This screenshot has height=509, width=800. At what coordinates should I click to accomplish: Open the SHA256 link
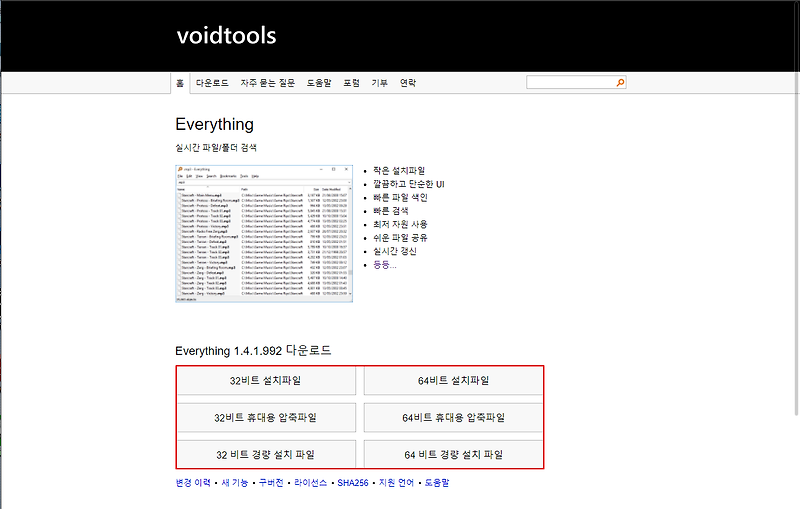pos(353,482)
